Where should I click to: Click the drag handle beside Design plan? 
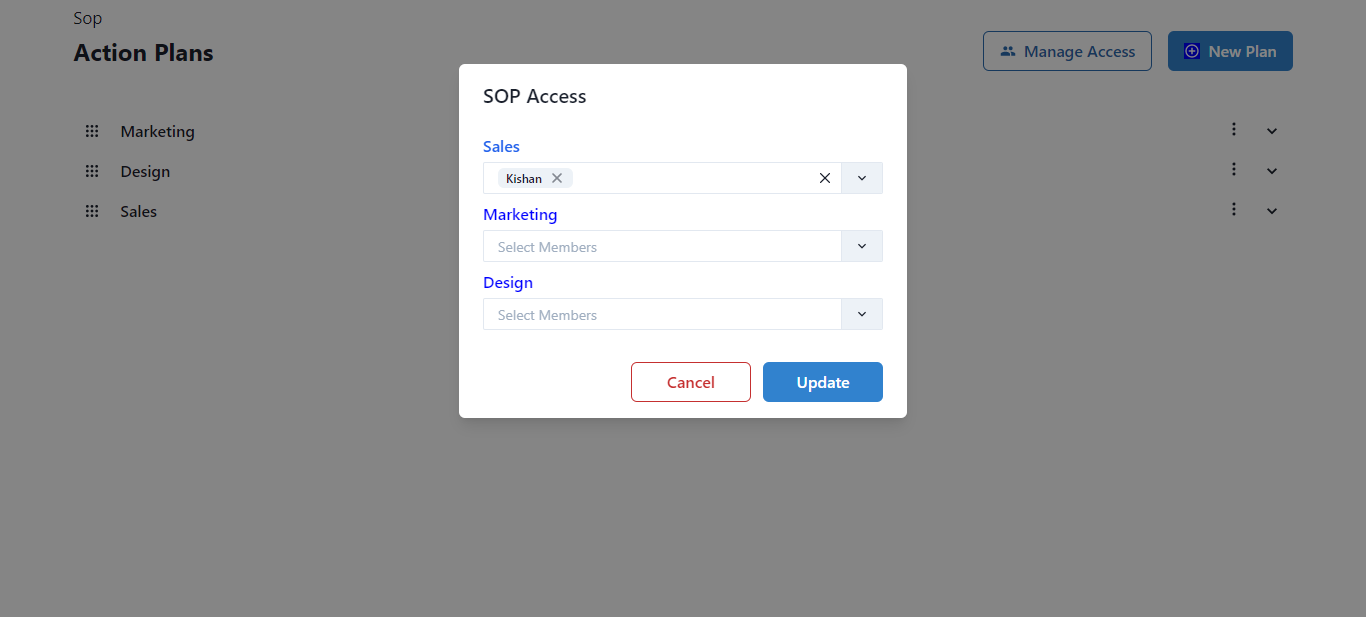click(91, 171)
